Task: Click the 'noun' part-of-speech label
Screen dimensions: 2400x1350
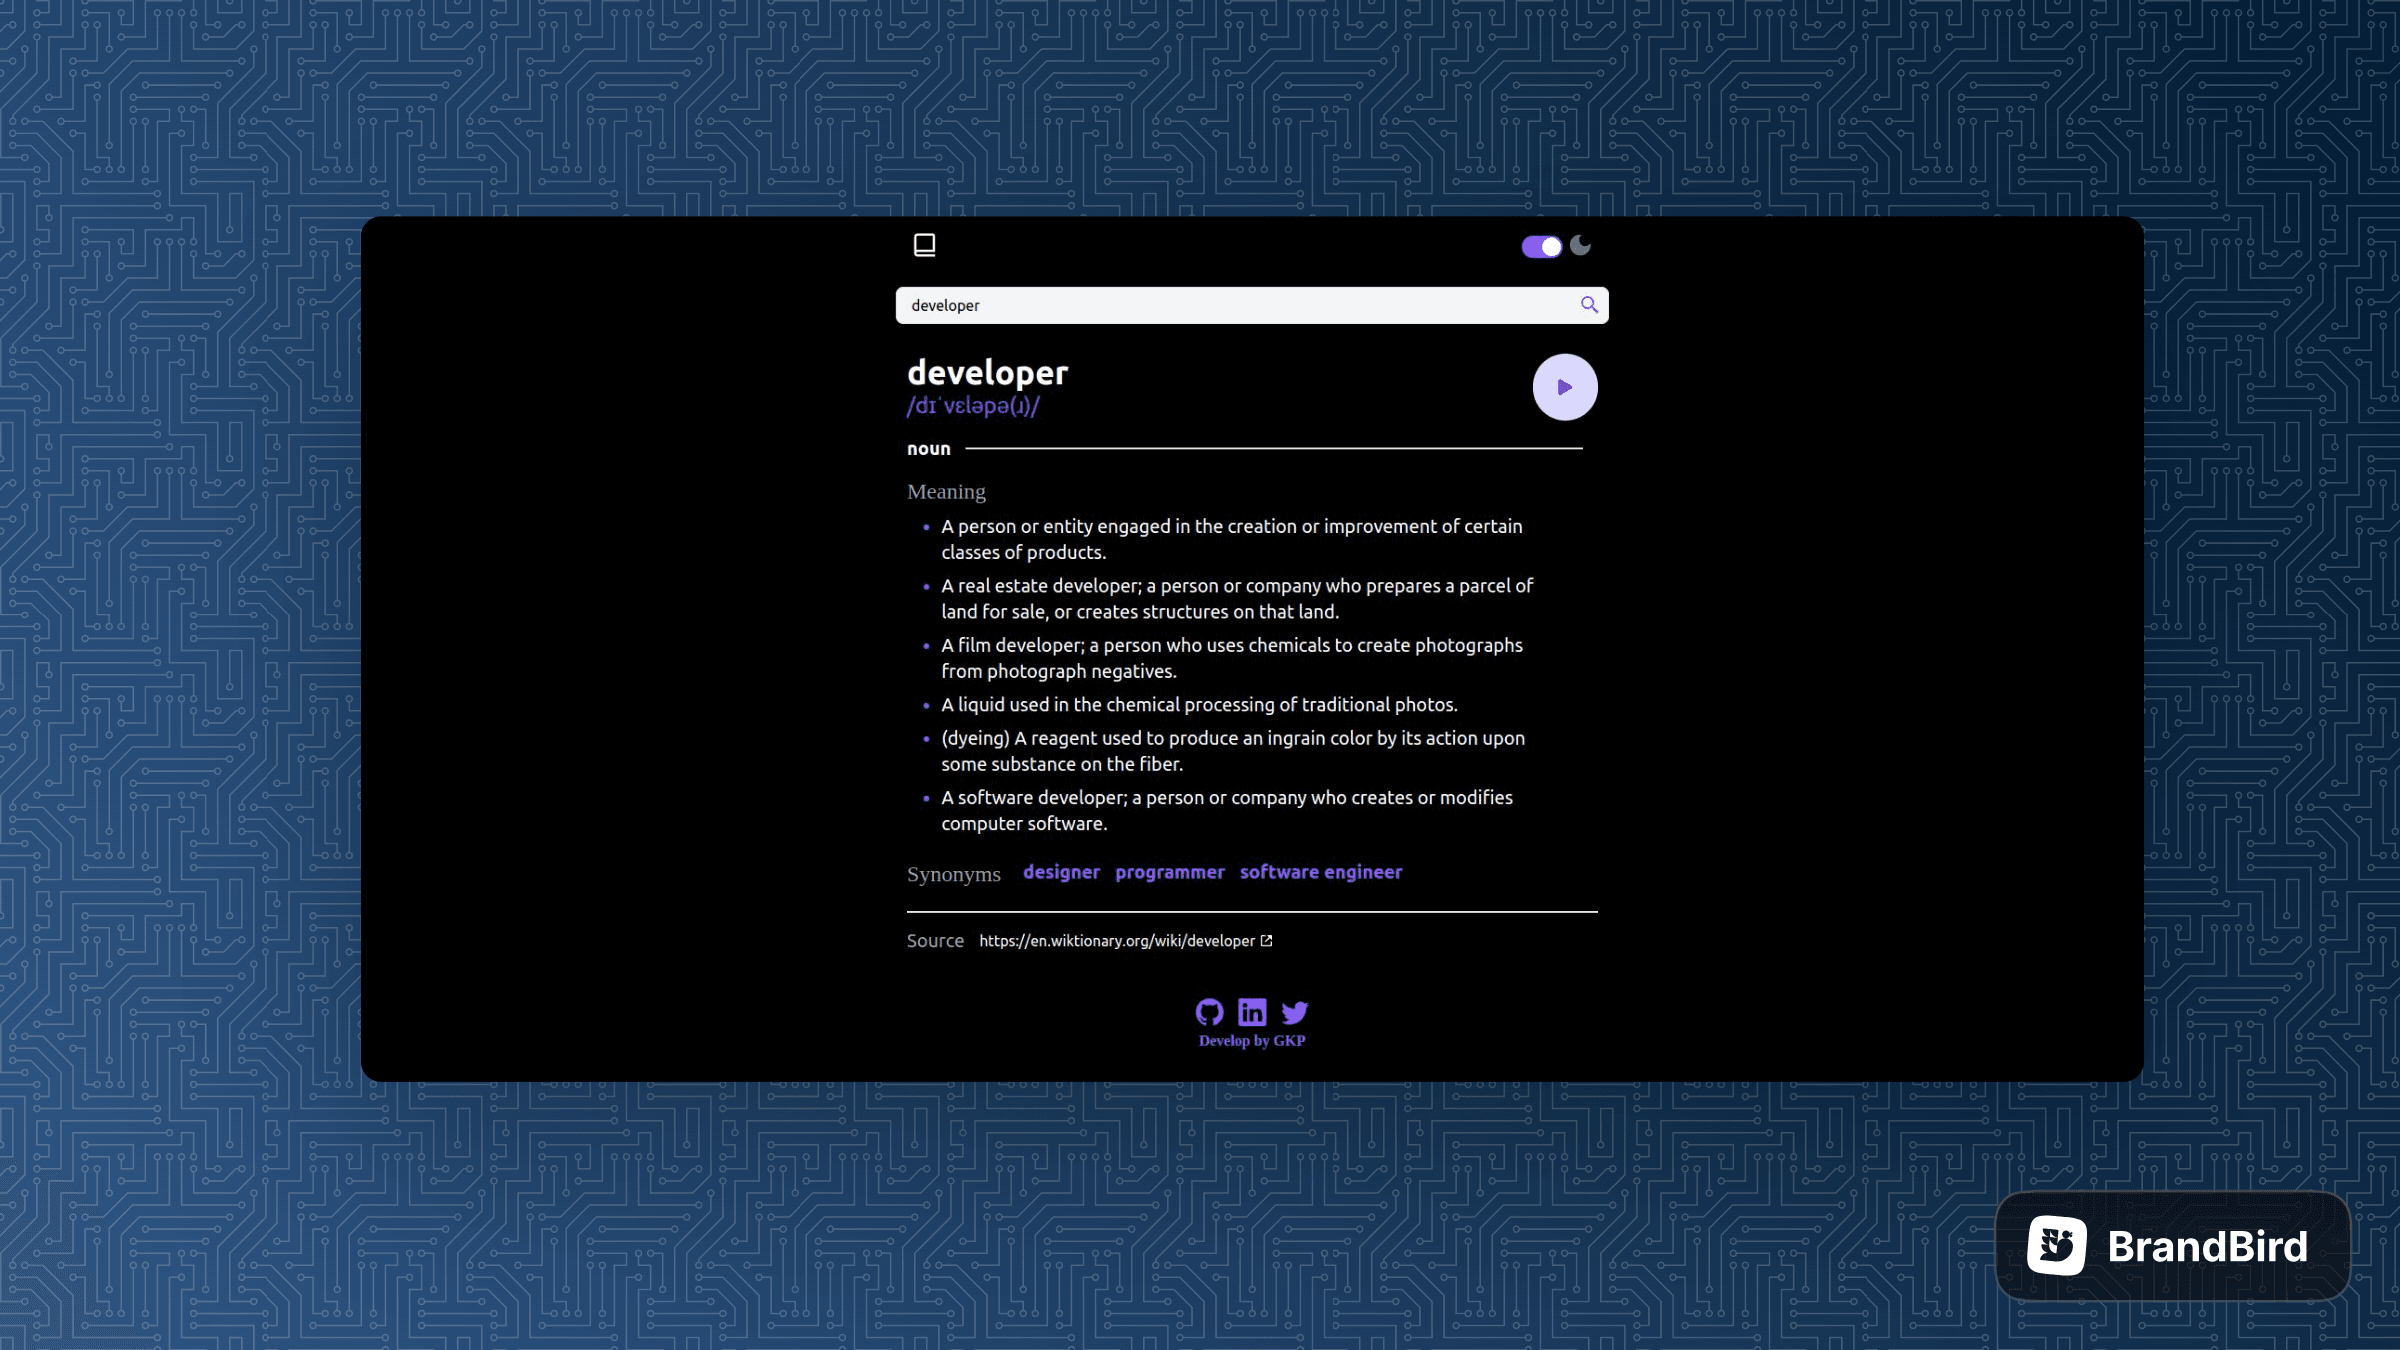Action: pos(928,447)
